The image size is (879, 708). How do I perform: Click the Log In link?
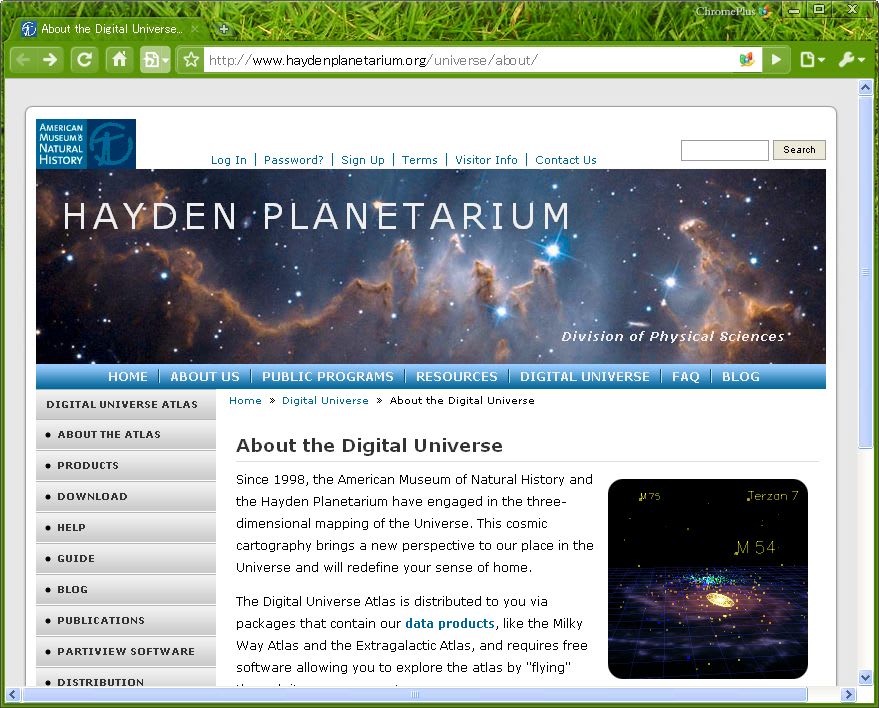(x=228, y=160)
